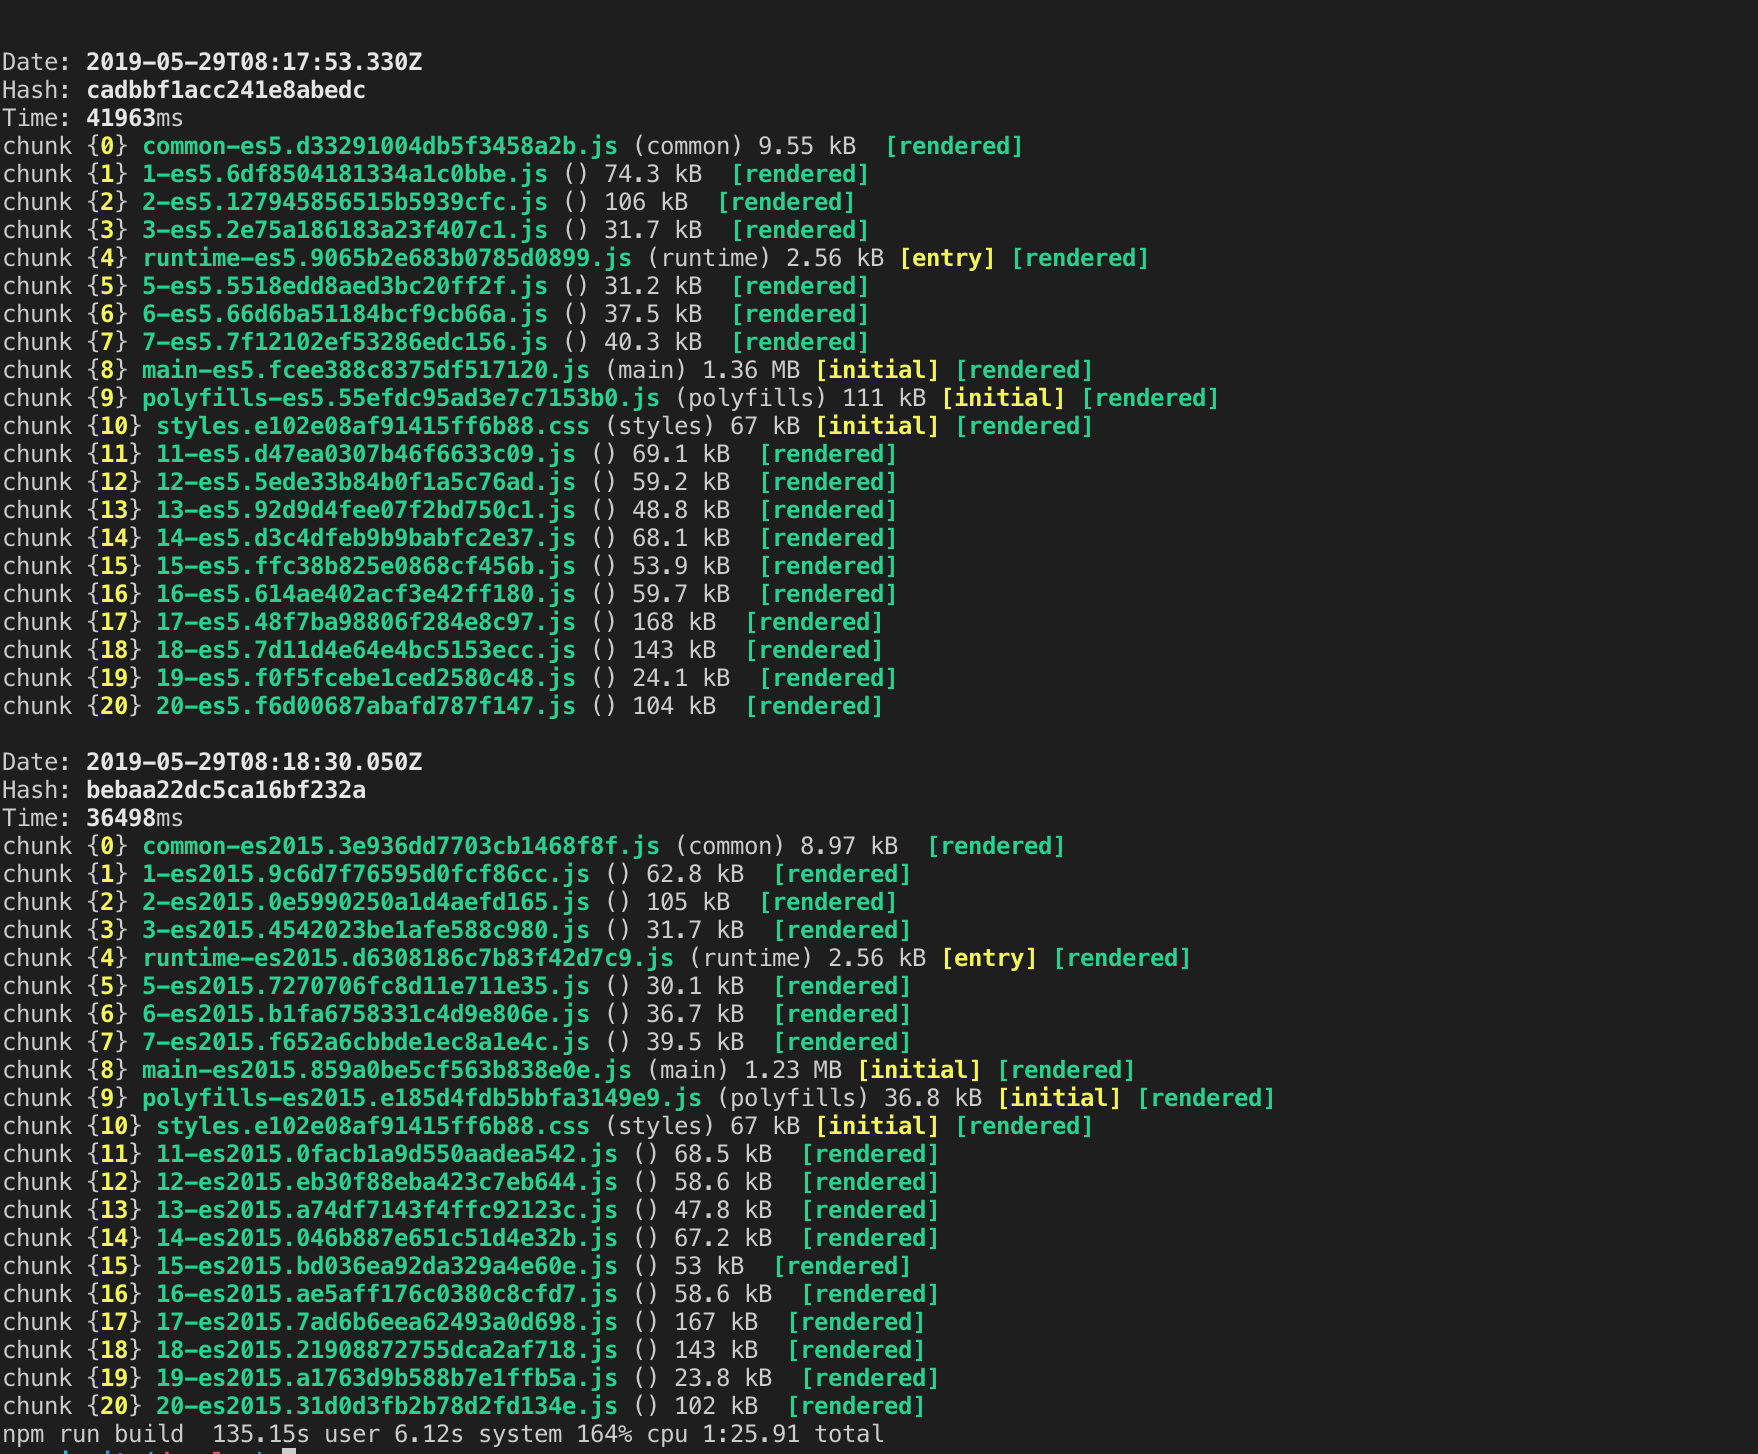Image resolution: width=1758 pixels, height=1454 pixels.
Task: Click the 8.97 kB common size
Action: click(x=849, y=846)
